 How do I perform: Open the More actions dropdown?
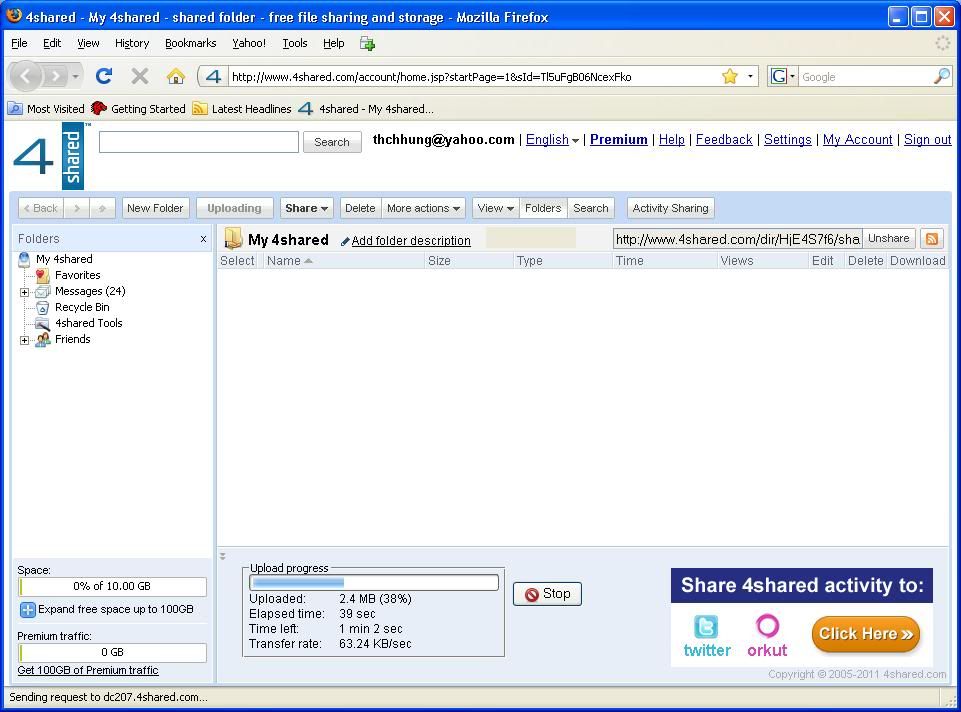[x=424, y=208]
